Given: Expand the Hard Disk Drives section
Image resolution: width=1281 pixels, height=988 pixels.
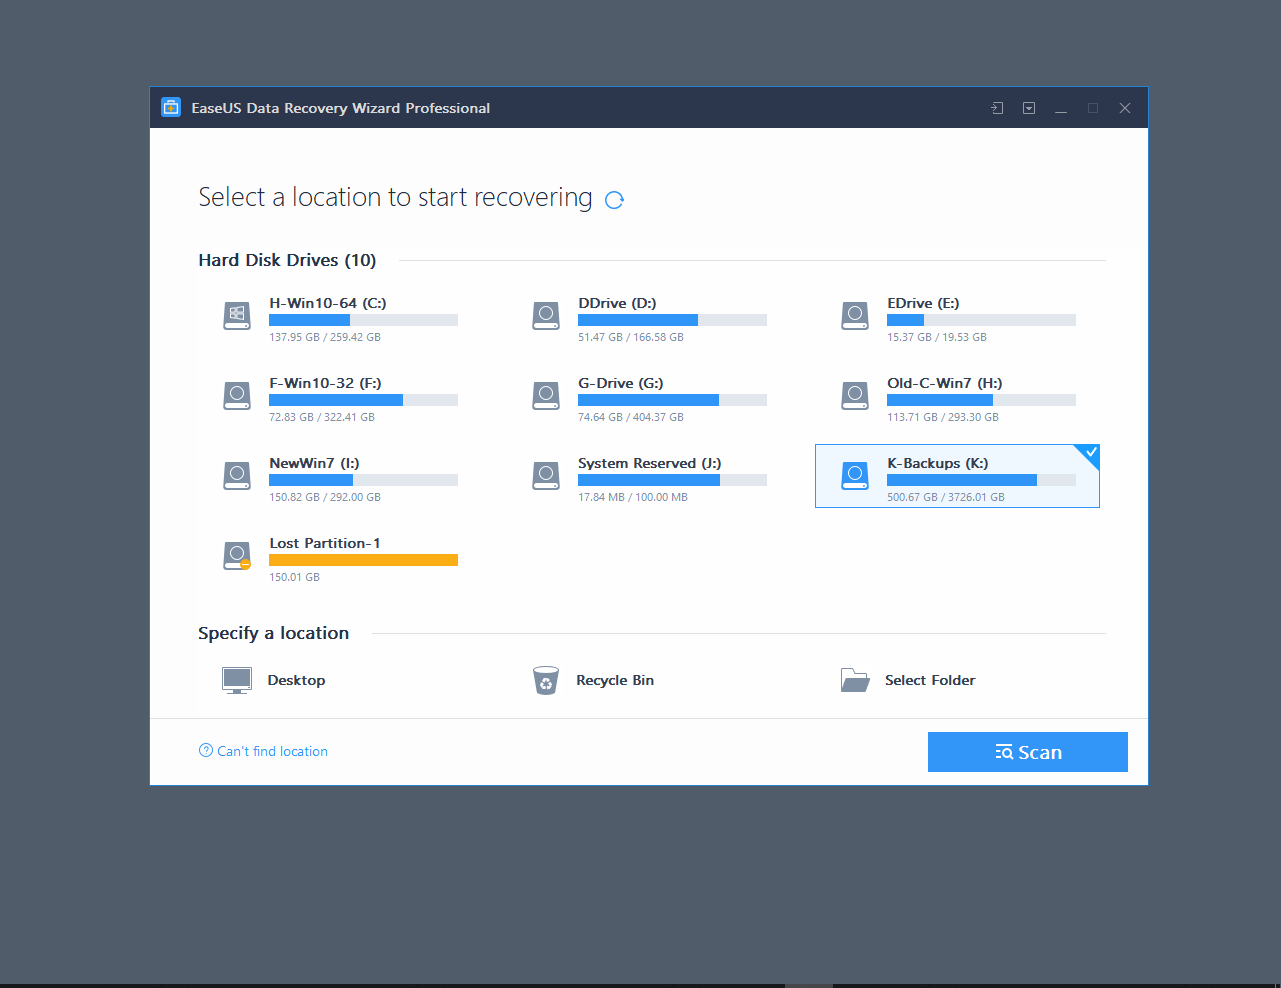Looking at the screenshot, I should point(287,260).
